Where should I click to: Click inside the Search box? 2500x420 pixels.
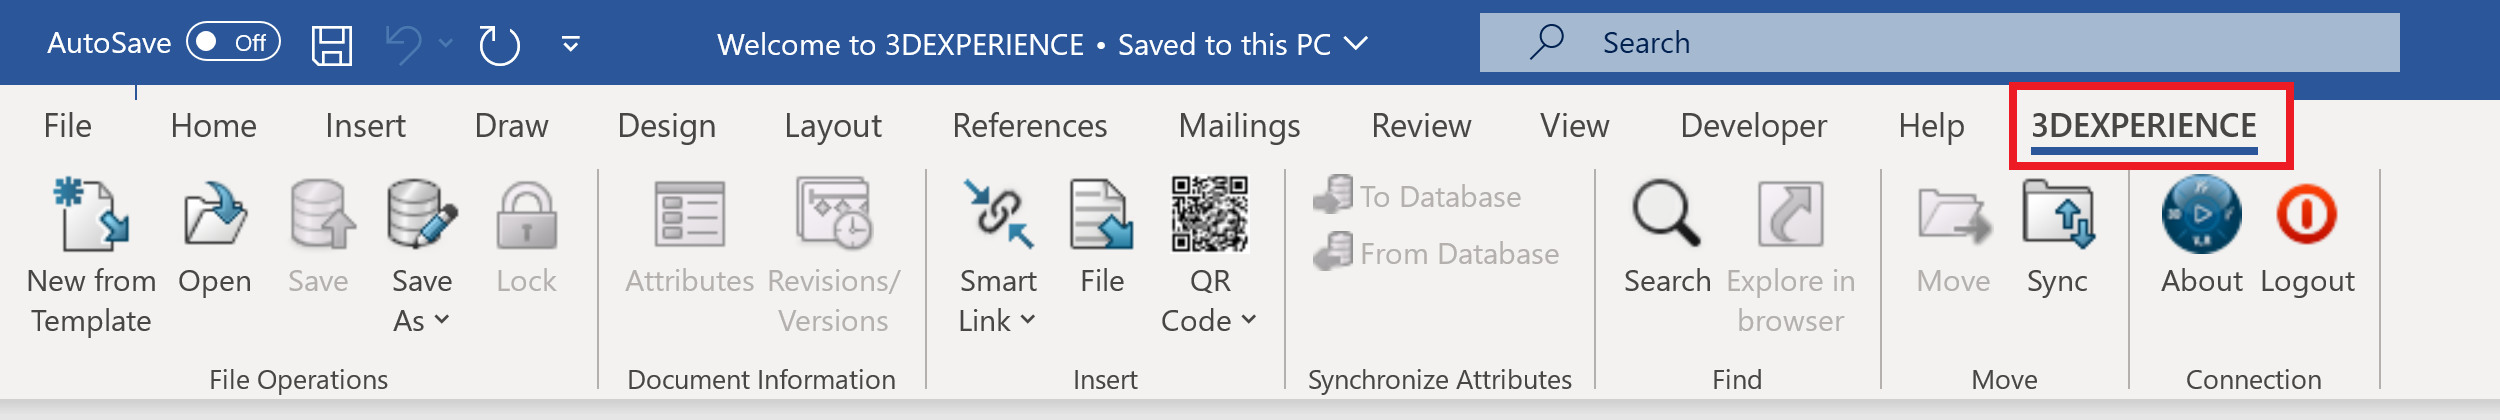point(1939,42)
